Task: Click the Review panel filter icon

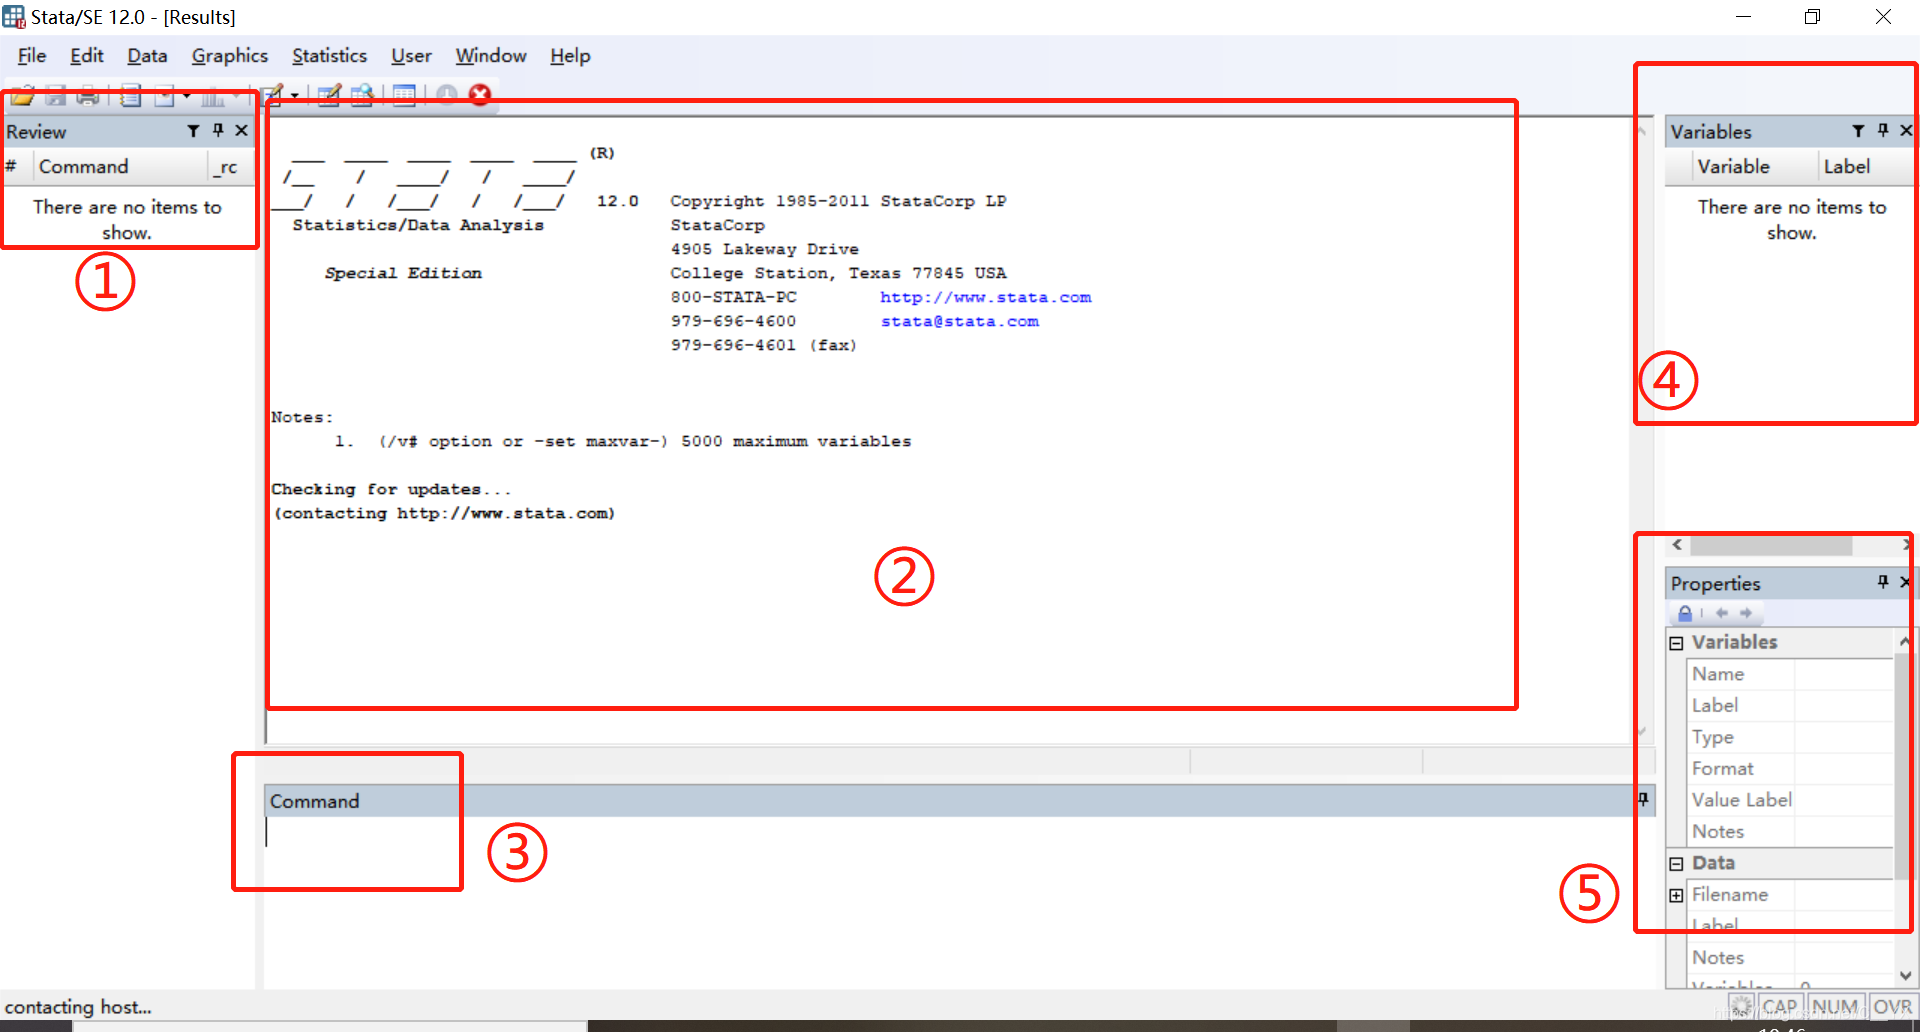Action: pyautogui.click(x=193, y=131)
